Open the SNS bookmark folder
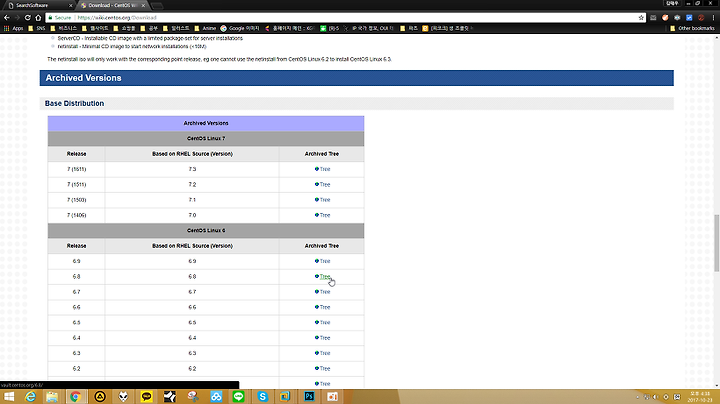The height and width of the screenshot is (404, 720). 37,28
